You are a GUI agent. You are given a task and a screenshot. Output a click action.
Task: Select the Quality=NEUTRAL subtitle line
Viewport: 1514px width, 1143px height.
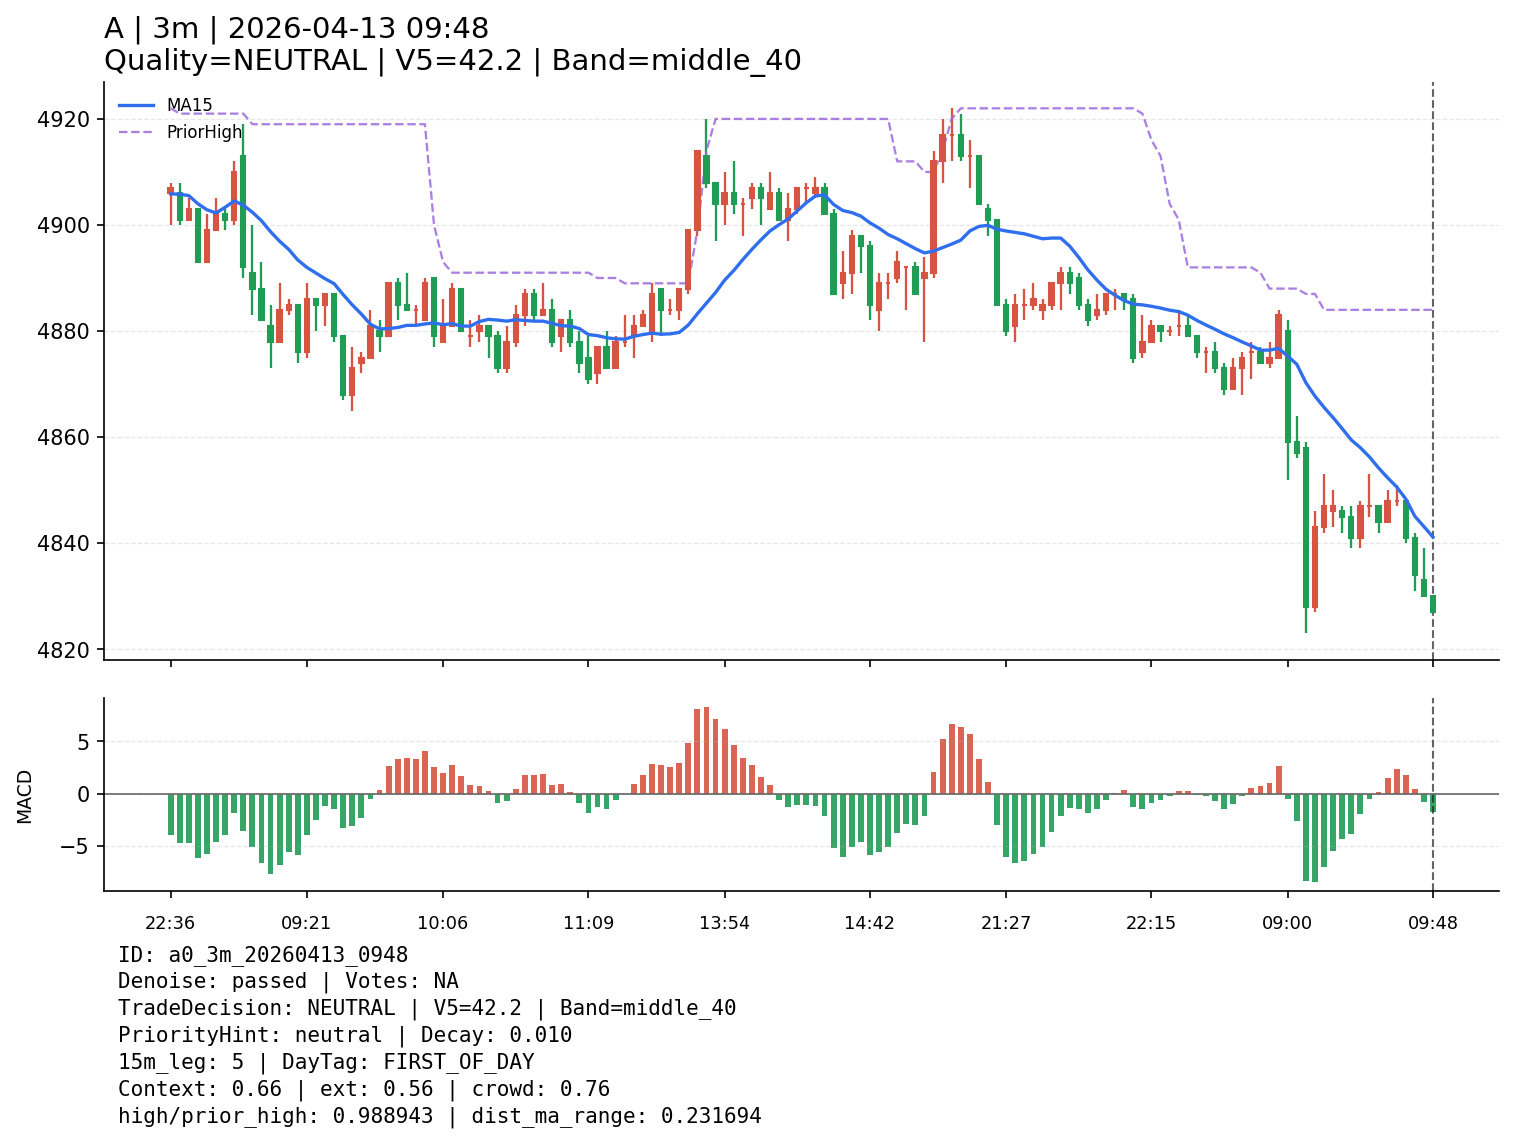pyautogui.click(x=452, y=61)
